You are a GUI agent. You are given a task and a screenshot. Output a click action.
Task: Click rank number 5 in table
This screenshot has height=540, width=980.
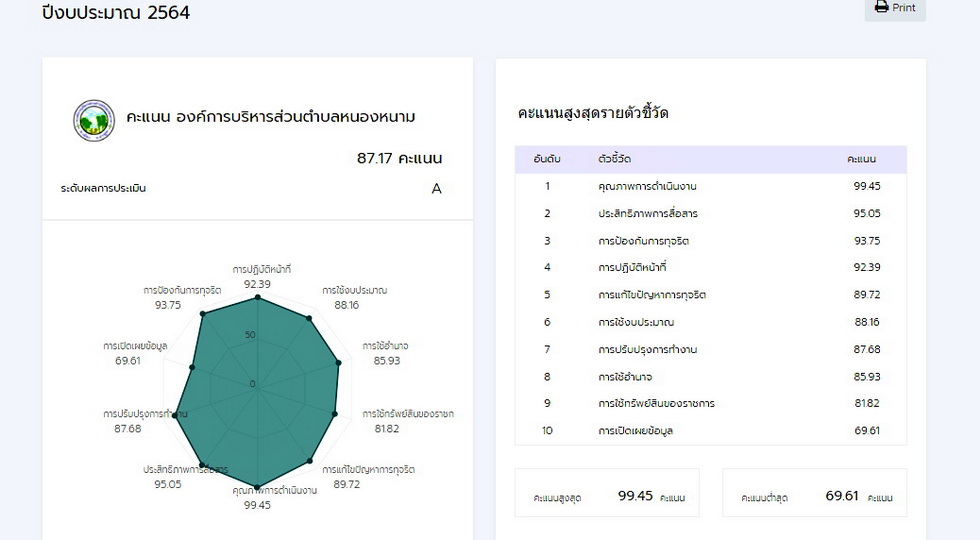(x=547, y=295)
